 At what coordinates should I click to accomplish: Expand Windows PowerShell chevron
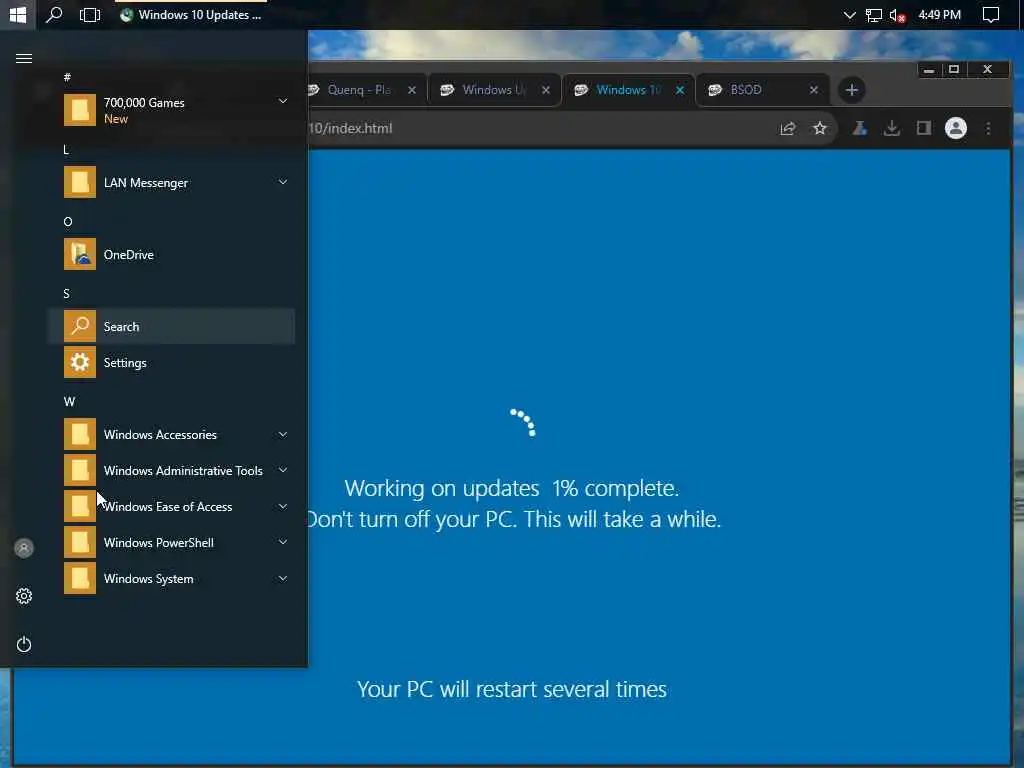click(x=283, y=542)
